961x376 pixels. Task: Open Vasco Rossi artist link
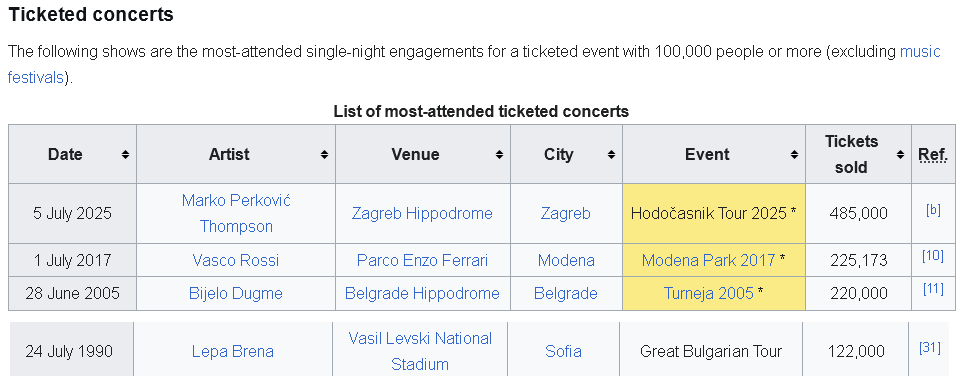pos(236,261)
